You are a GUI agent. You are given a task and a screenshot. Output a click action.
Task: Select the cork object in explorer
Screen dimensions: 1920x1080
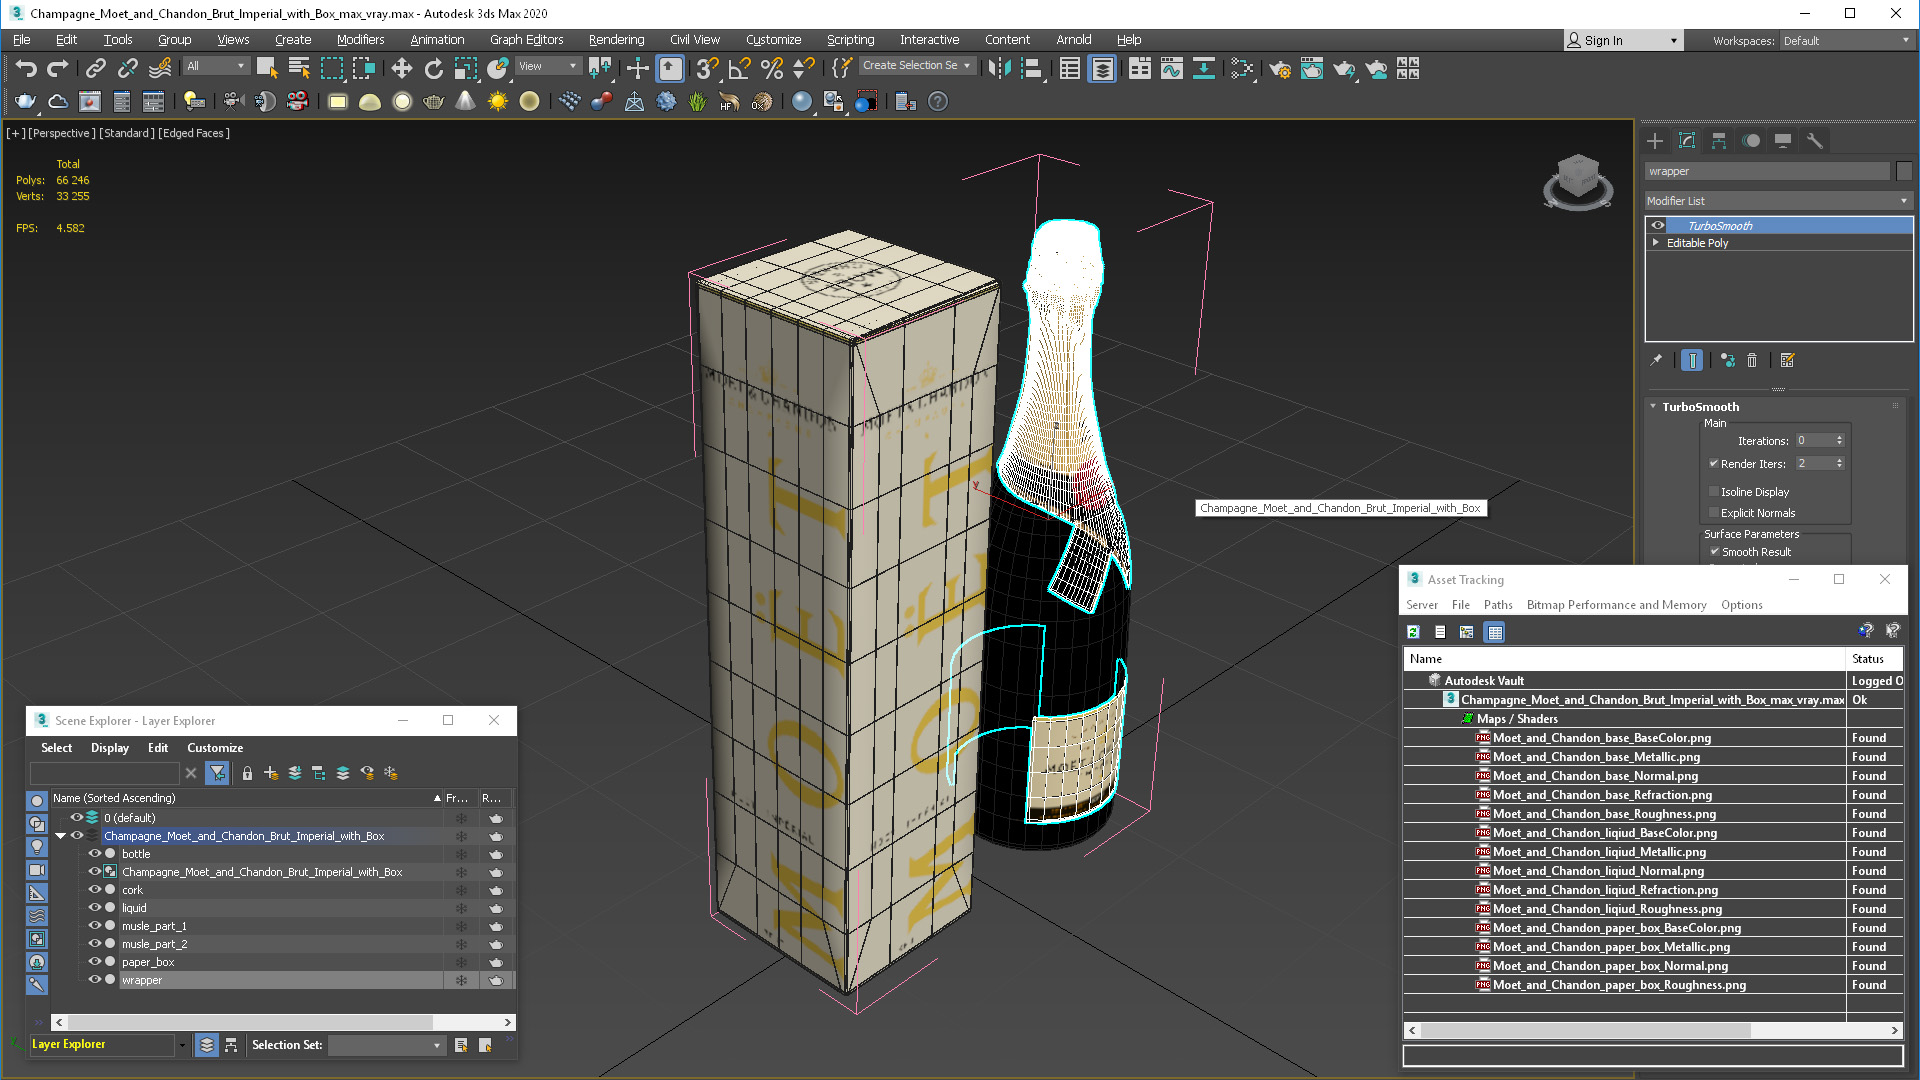pos(132,890)
